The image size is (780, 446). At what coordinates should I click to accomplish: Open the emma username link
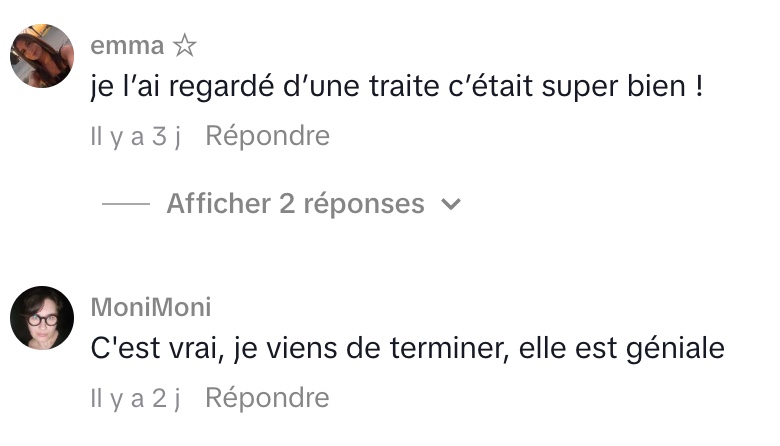[126, 46]
